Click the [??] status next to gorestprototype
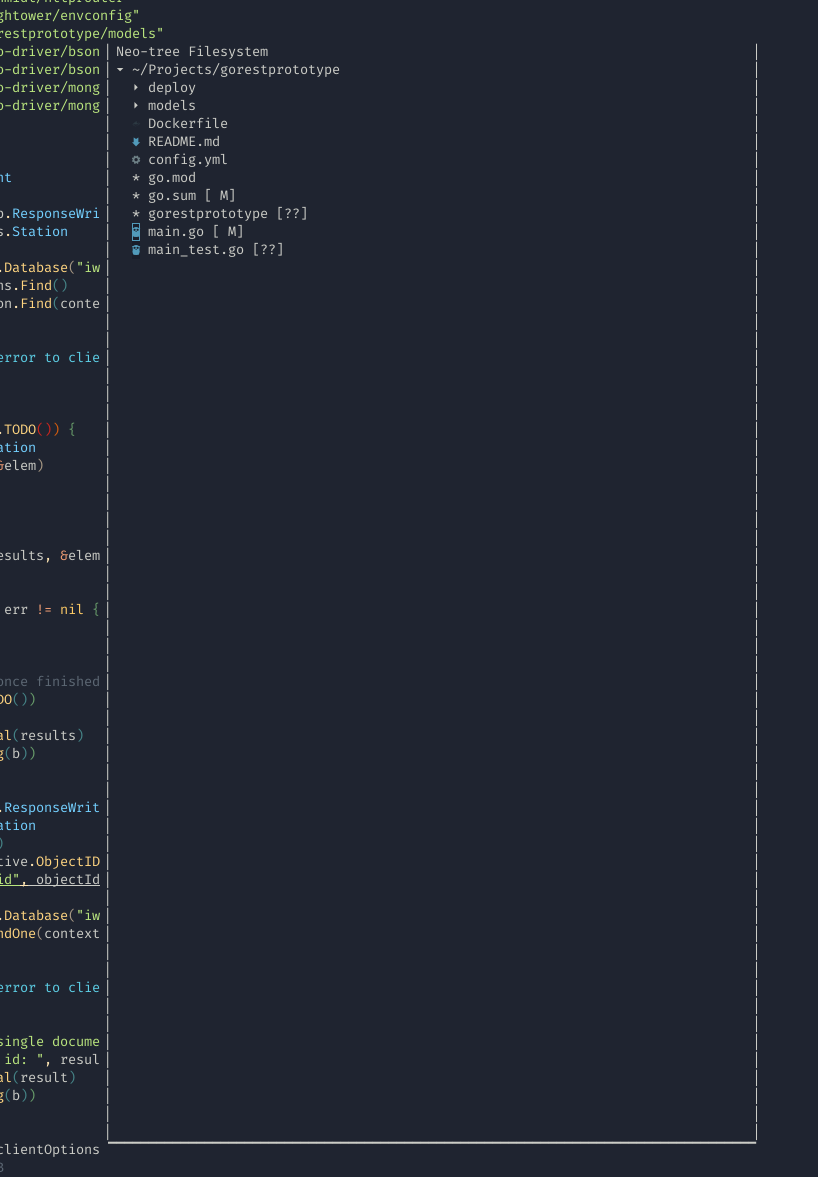The height and width of the screenshot is (1177, 818). pos(292,214)
